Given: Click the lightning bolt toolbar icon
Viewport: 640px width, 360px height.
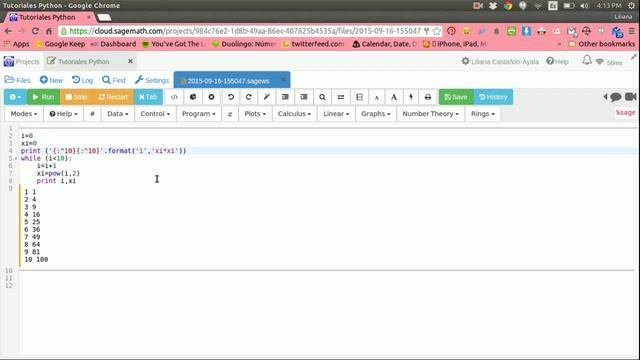Looking at the screenshot, I should click(411, 97).
